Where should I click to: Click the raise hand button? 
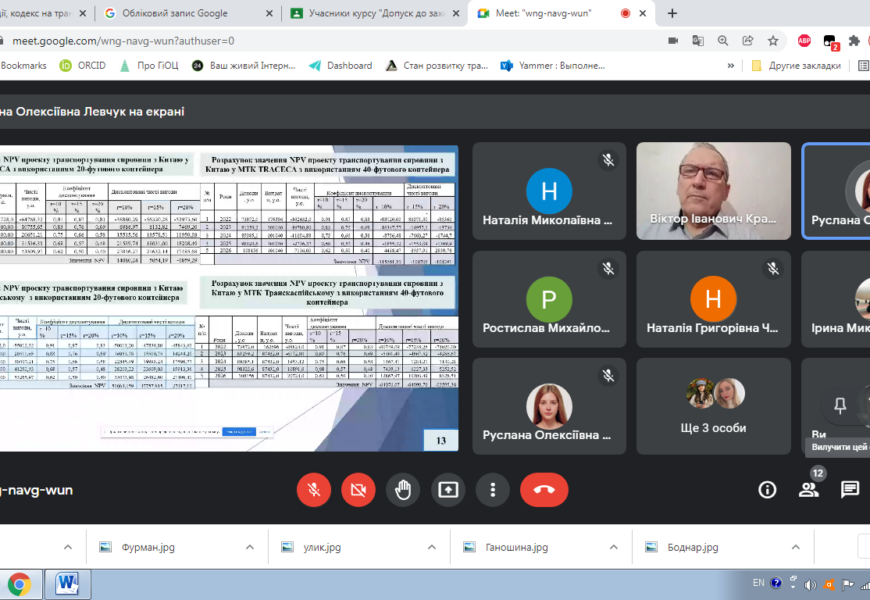tap(403, 489)
